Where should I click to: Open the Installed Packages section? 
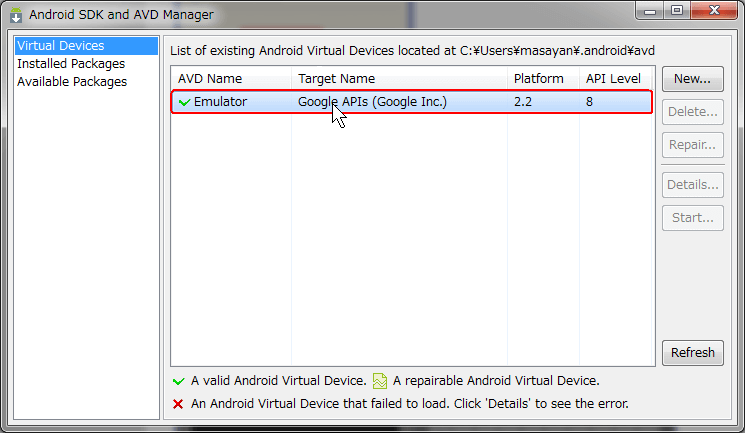tap(71, 64)
